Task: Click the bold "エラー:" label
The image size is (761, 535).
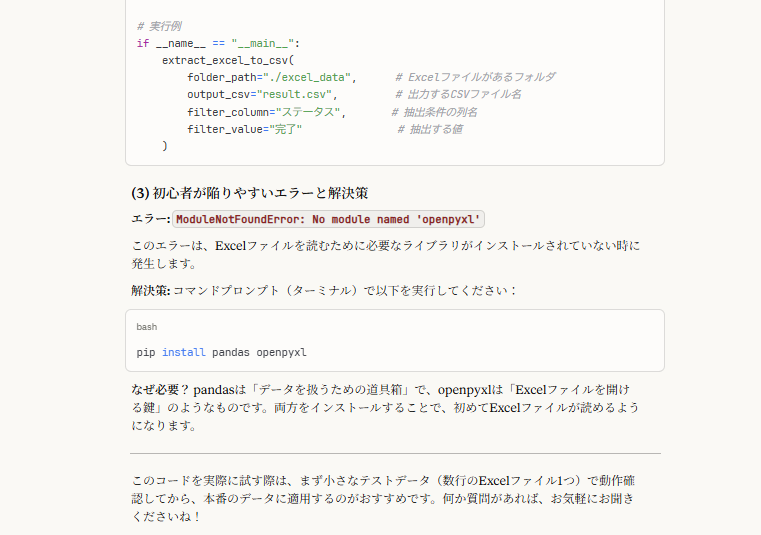Action: (x=150, y=219)
